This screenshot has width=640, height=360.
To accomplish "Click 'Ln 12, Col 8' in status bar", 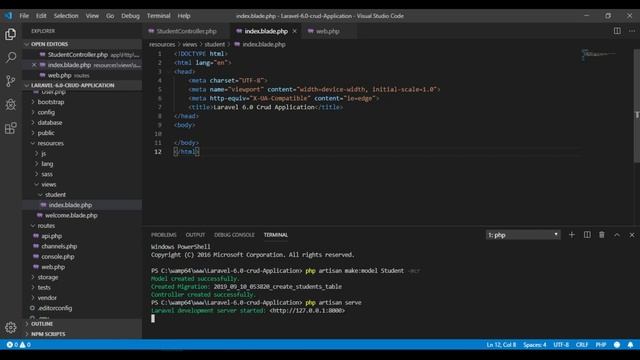I will coord(501,345).
